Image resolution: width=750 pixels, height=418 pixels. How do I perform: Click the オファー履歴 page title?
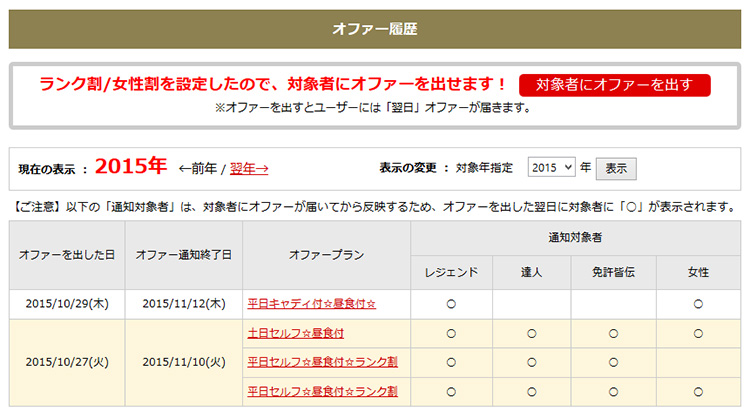point(375,29)
